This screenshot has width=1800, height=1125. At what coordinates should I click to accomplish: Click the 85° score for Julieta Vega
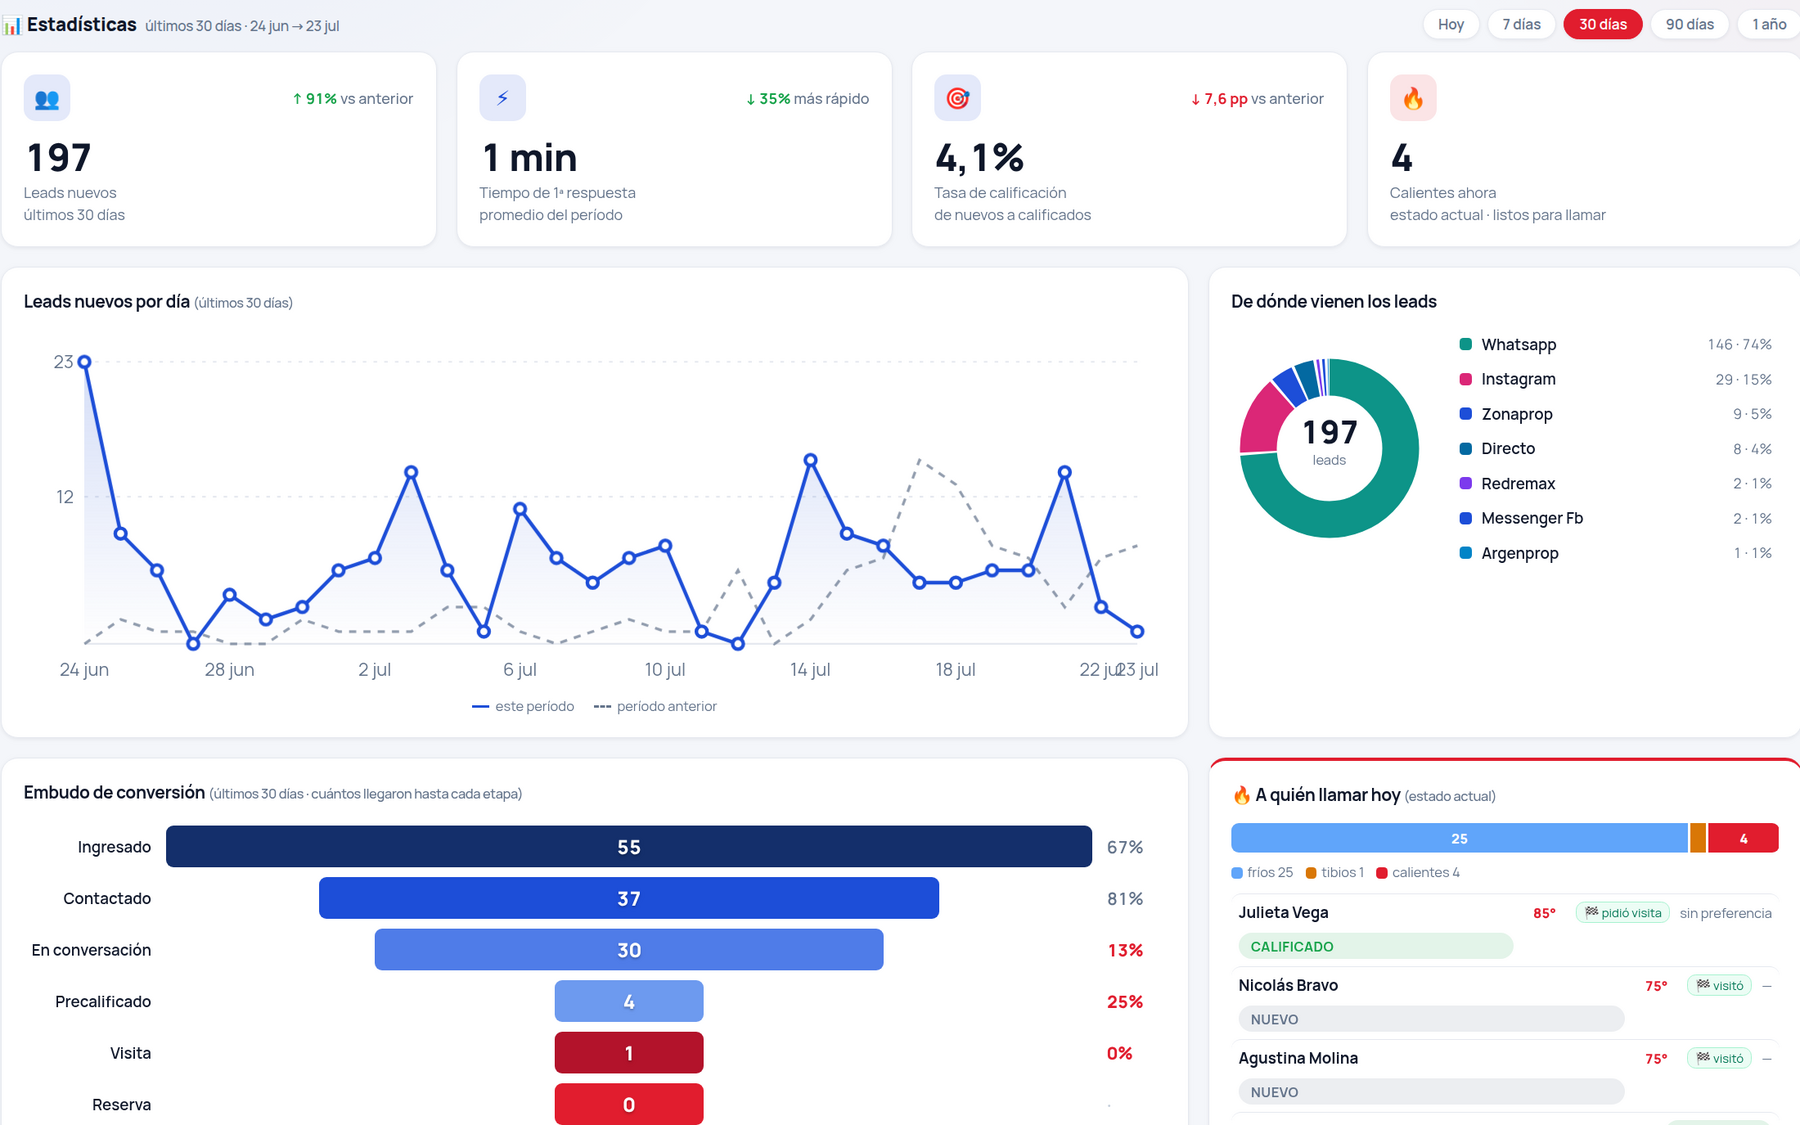(x=1545, y=913)
